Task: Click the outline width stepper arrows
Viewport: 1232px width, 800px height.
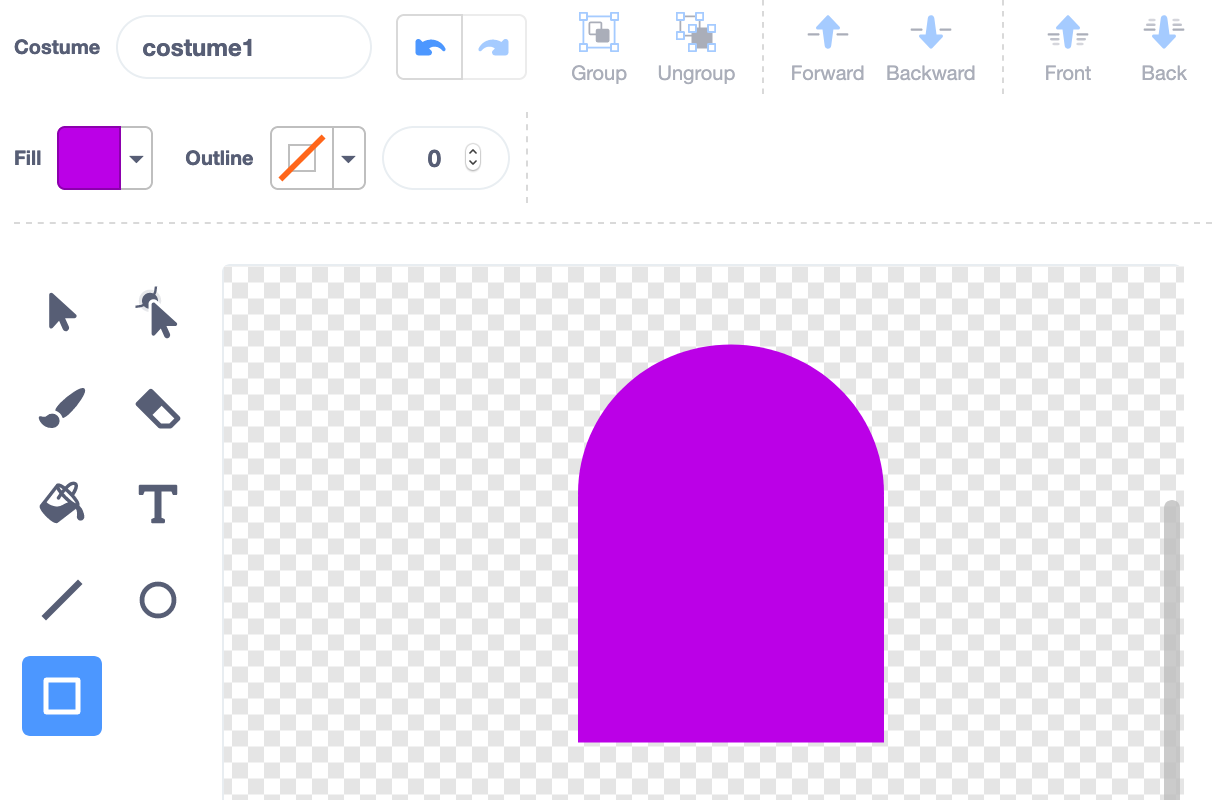Action: click(x=473, y=158)
